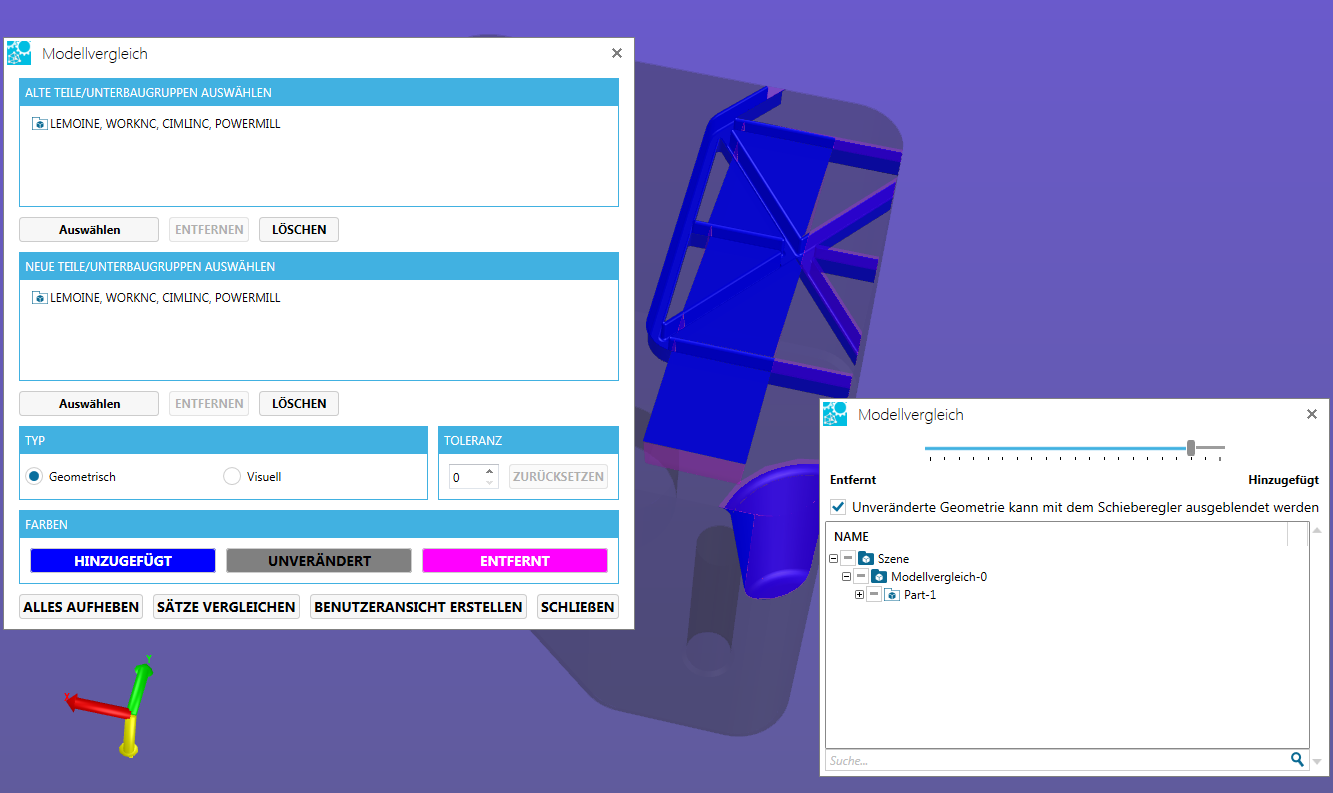Toggle the visibility checkbox next to Szene
Screen dimensions: 1333x793
tap(848, 558)
